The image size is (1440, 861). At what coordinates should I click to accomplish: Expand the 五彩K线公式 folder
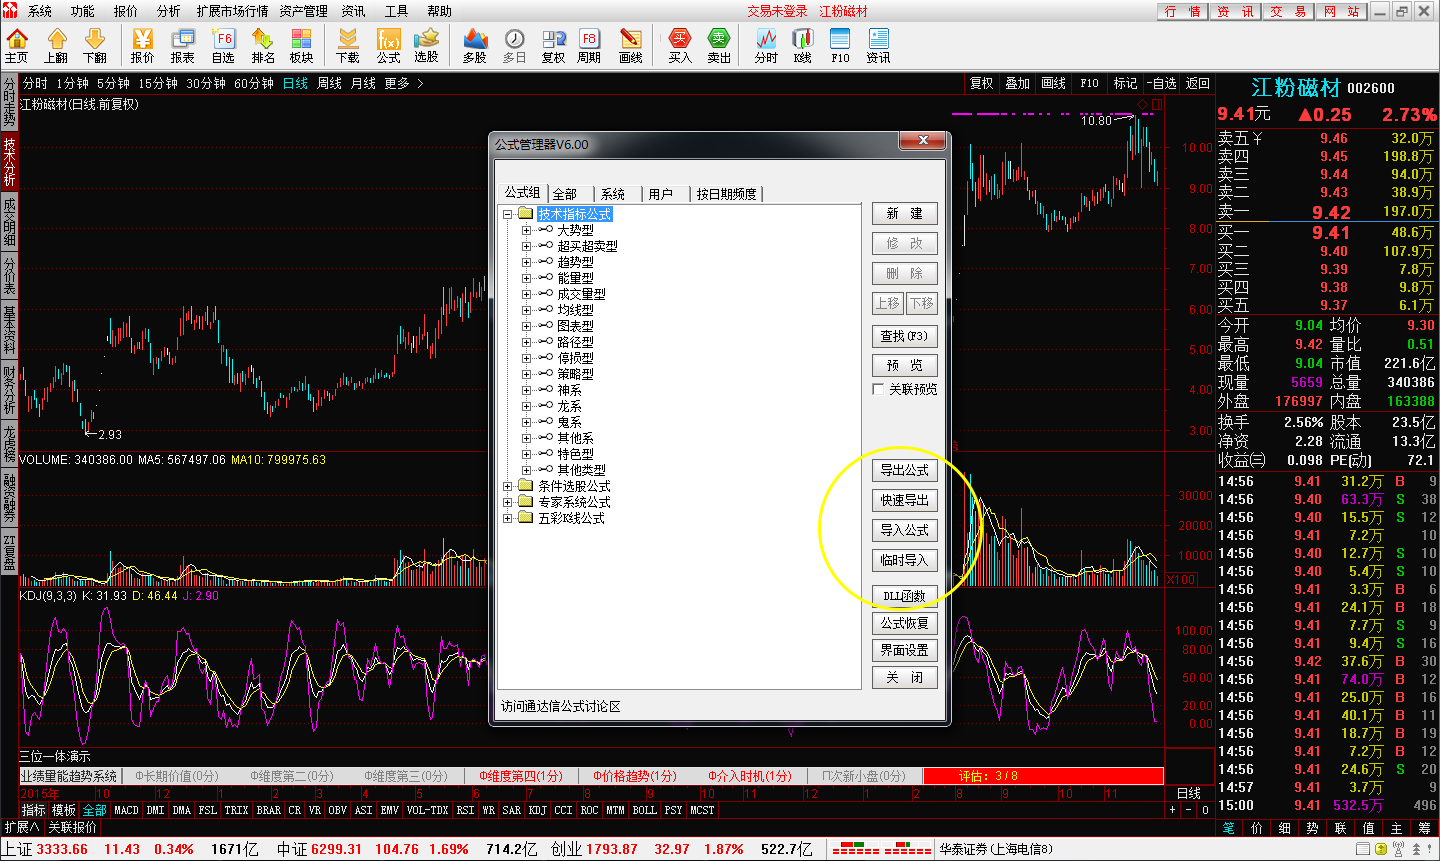508,518
